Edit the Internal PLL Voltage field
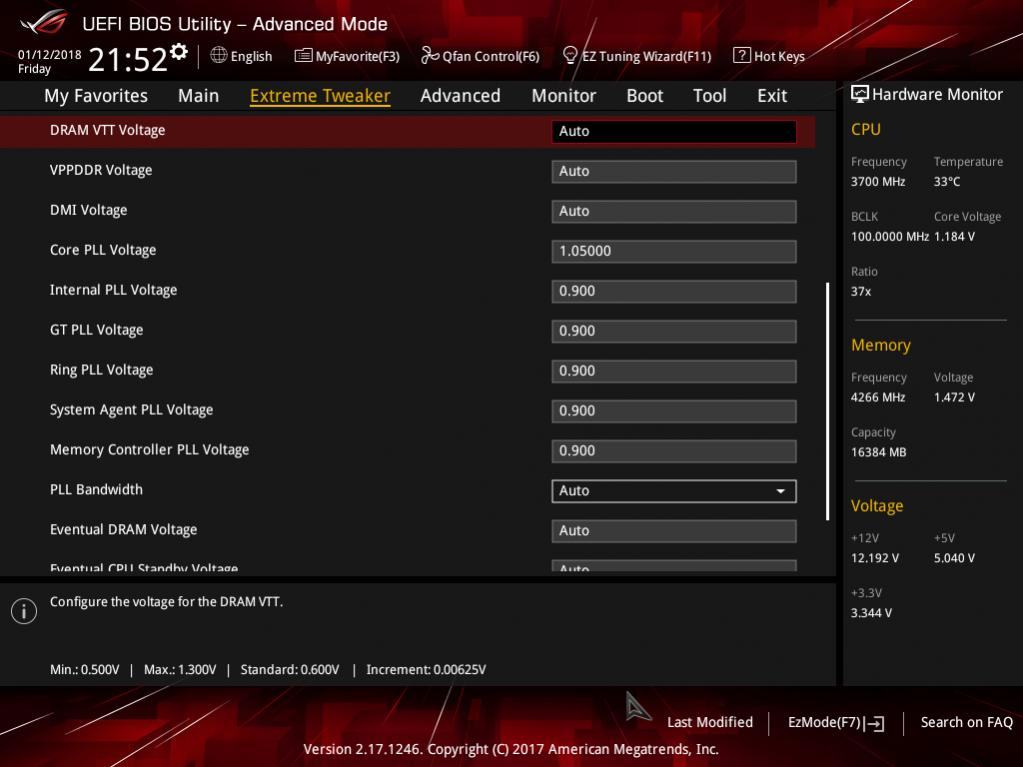 point(673,291)
